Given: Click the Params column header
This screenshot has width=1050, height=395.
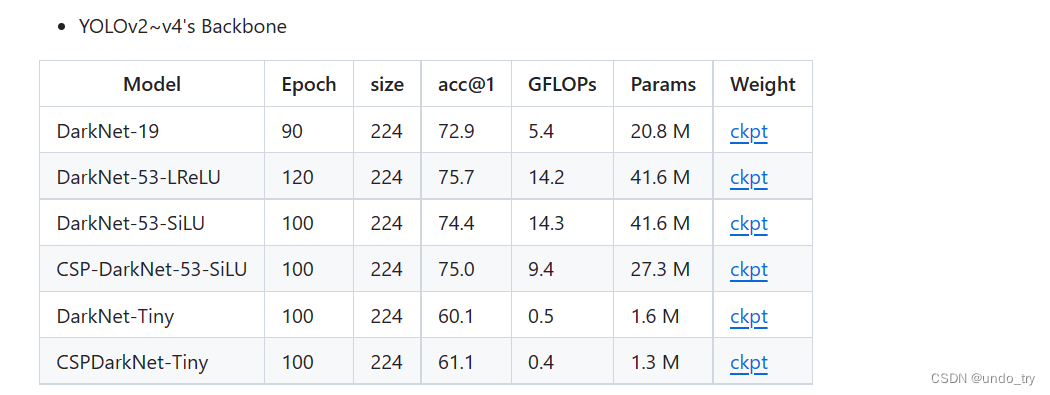Looking at the screenshot, I should pyautogui.click(x=663, y=84).
